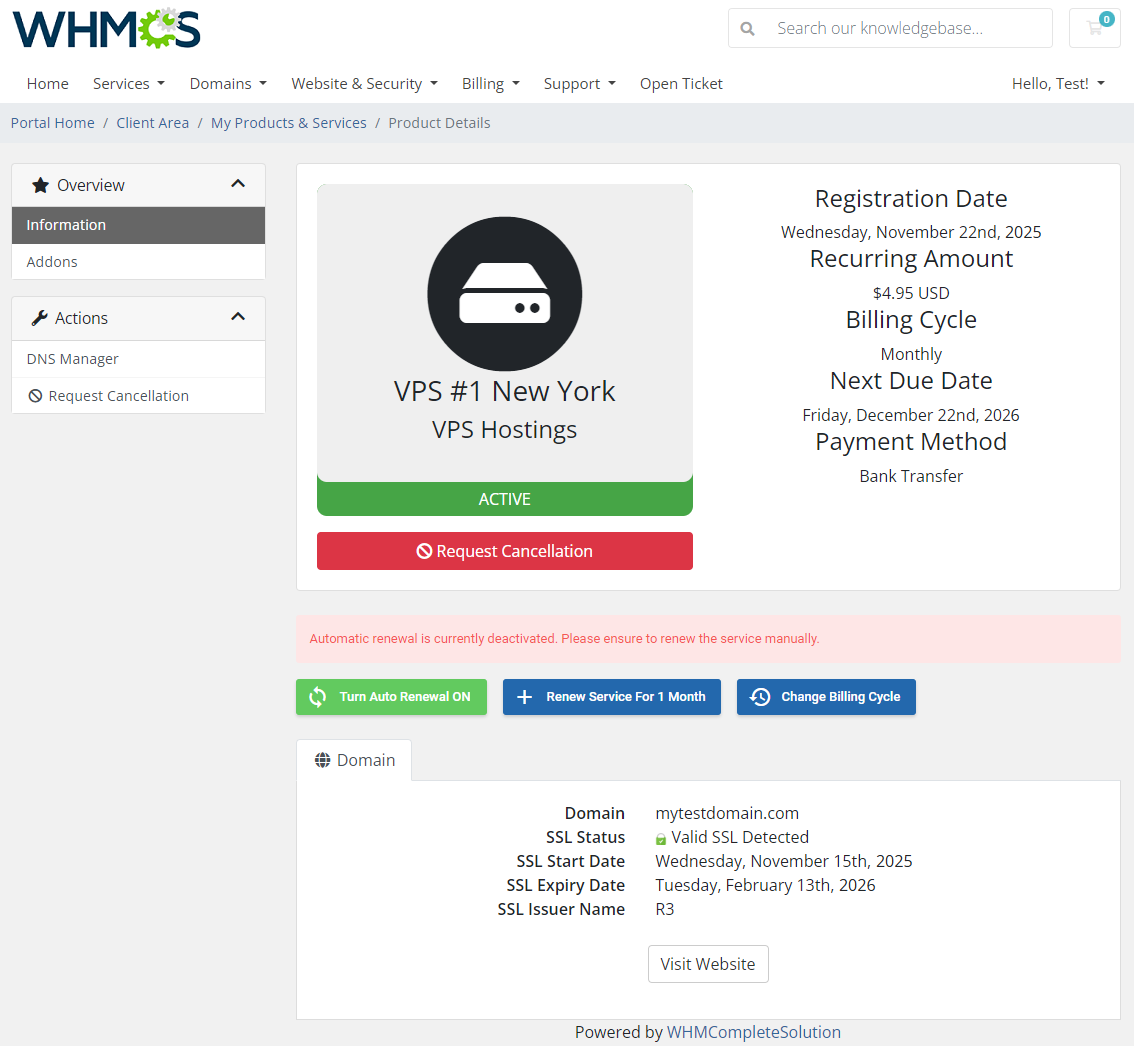Open the Hello, Test! account dropdown

pyautogui.click(x=1057, y=84)
